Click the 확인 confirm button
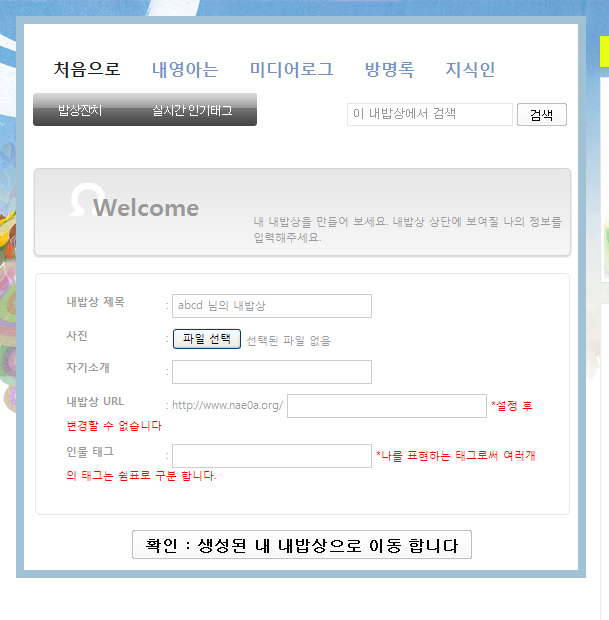Screen dimensions: 609x620 302,544
